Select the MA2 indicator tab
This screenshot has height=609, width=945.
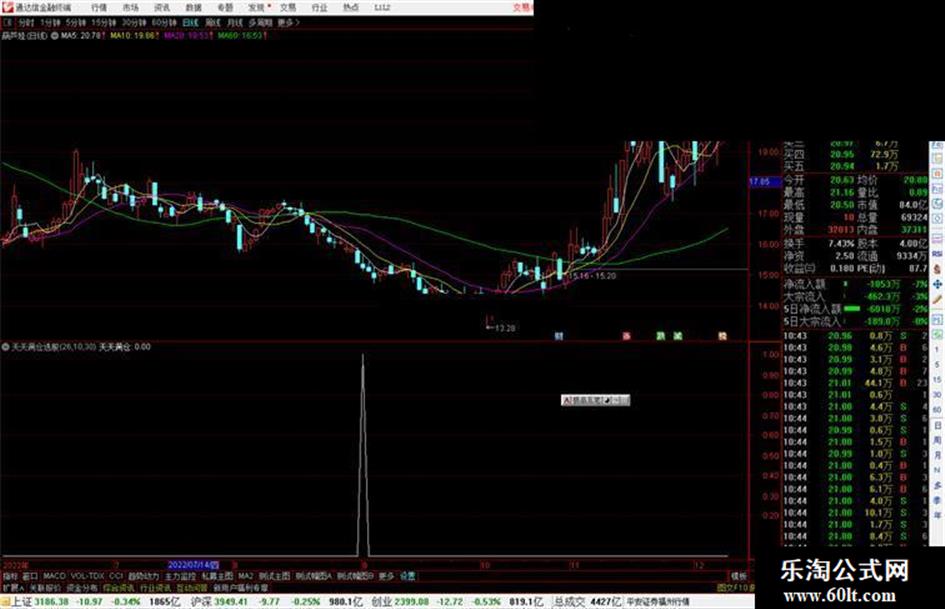coord(245,576)
